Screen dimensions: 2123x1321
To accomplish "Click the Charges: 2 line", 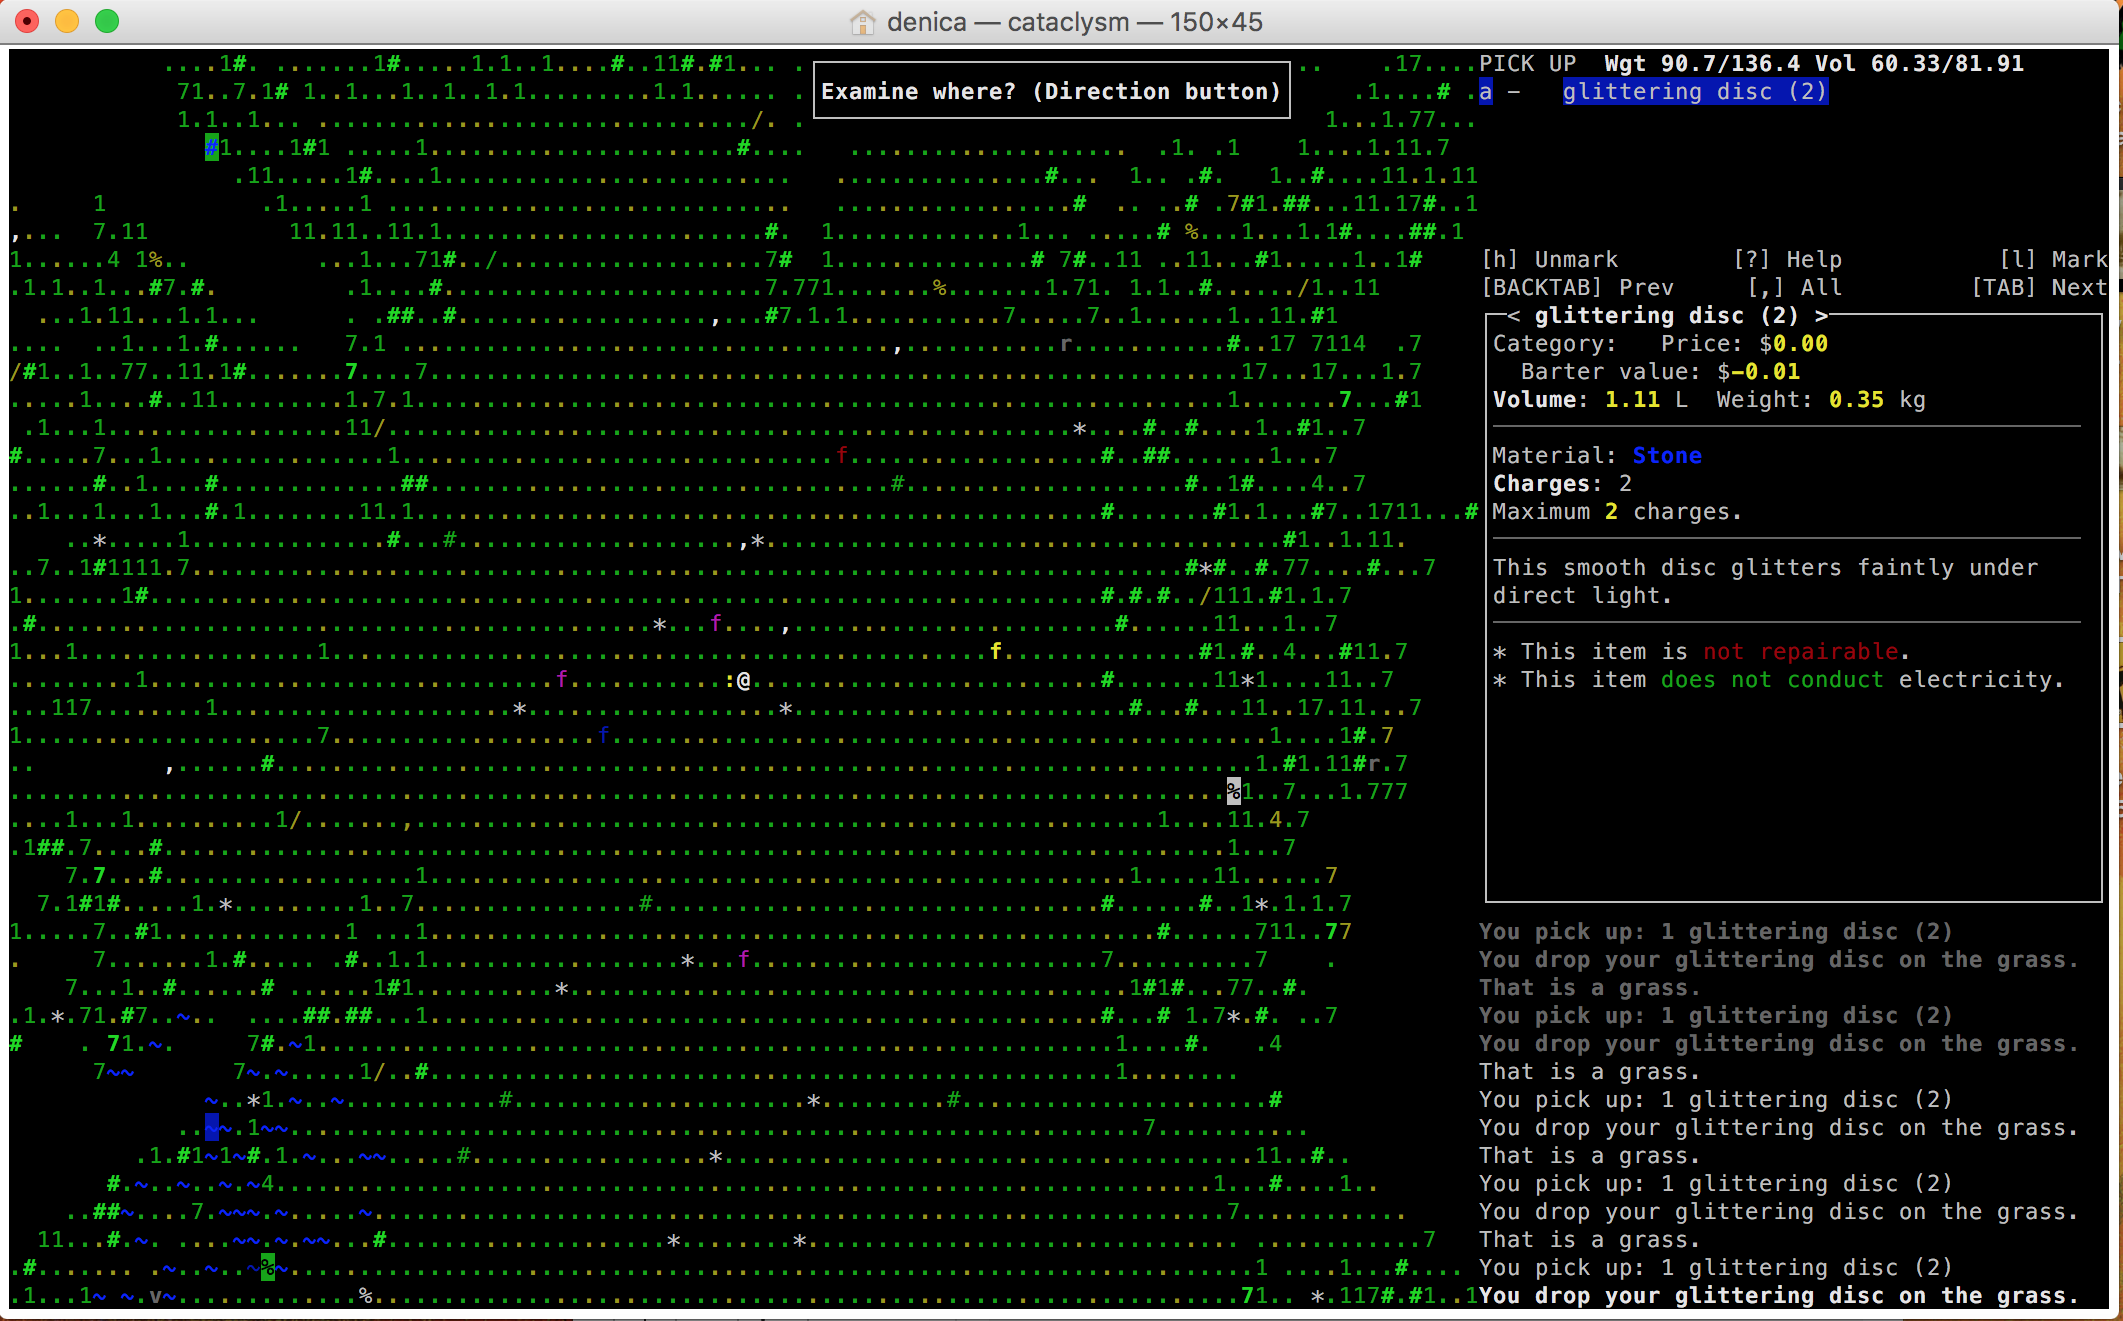I will point(1562,483).
